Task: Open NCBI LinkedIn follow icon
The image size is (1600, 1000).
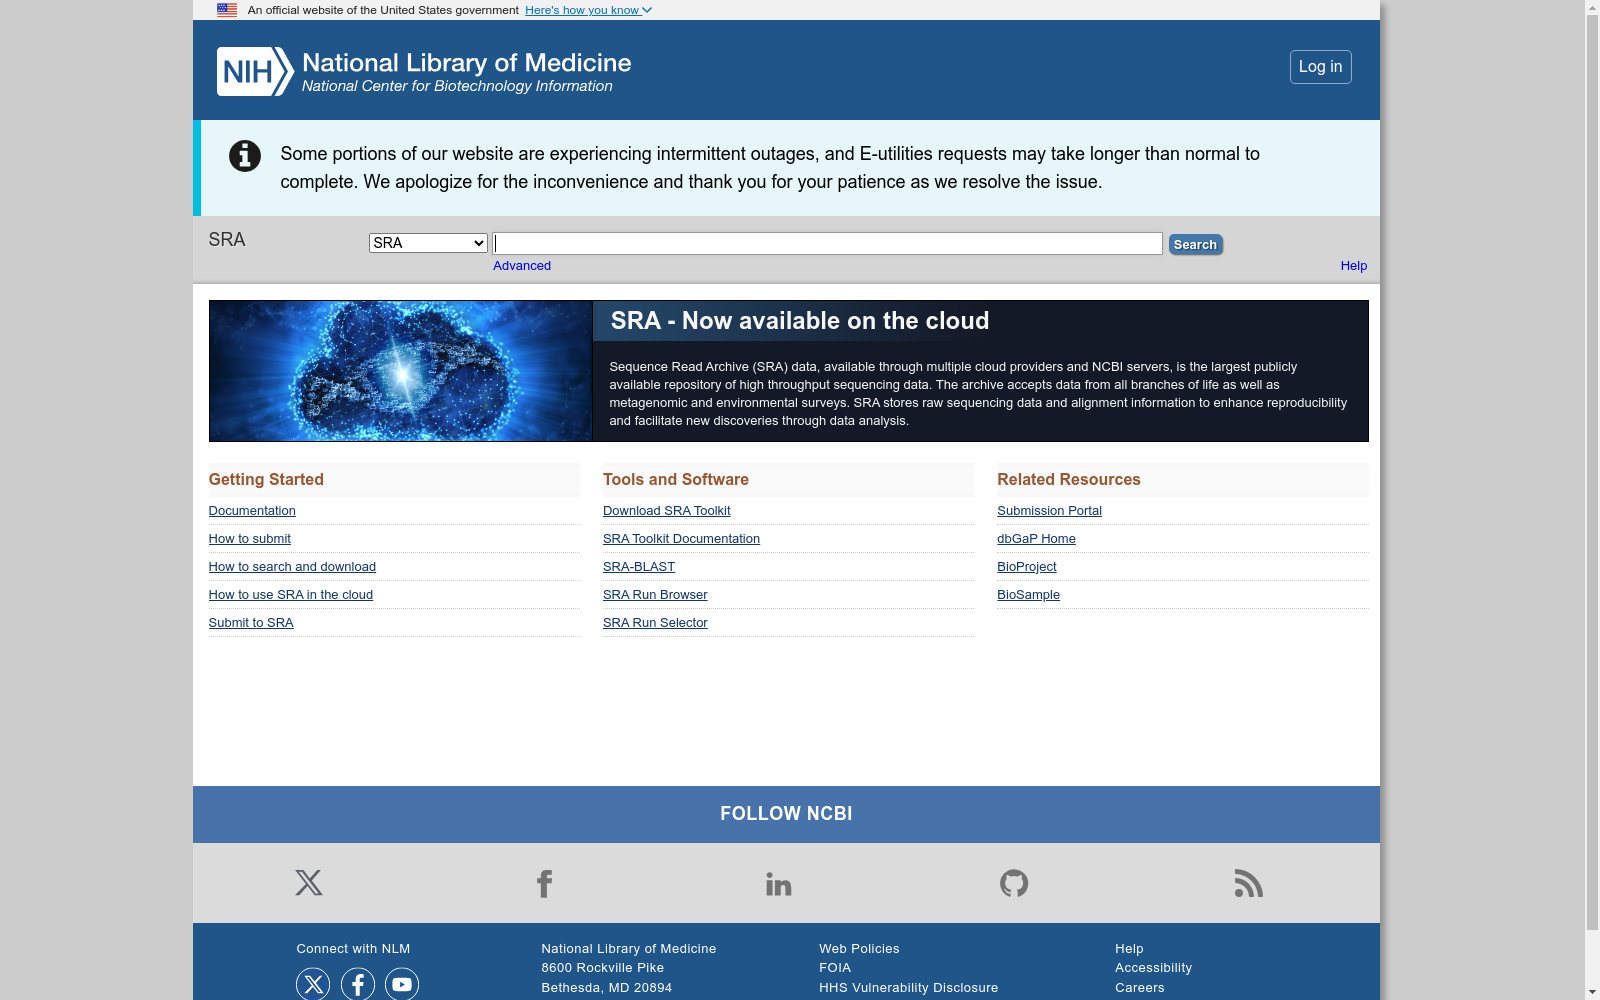Action: pyautogui.click(x=779, y=883)
